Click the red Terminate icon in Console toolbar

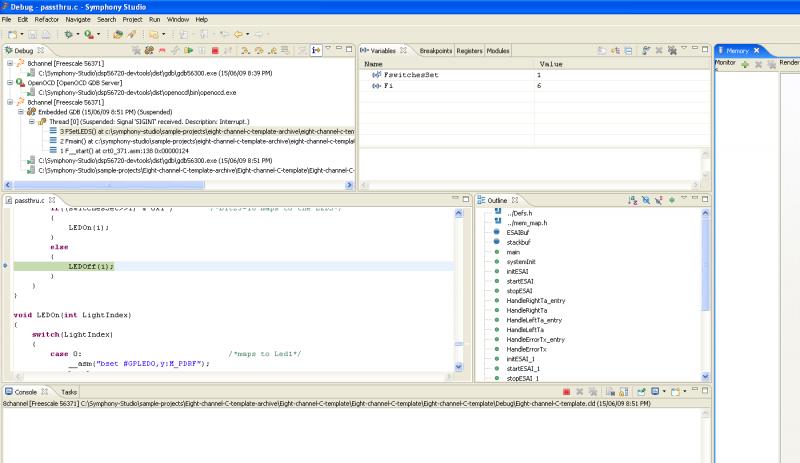[566, 392]
